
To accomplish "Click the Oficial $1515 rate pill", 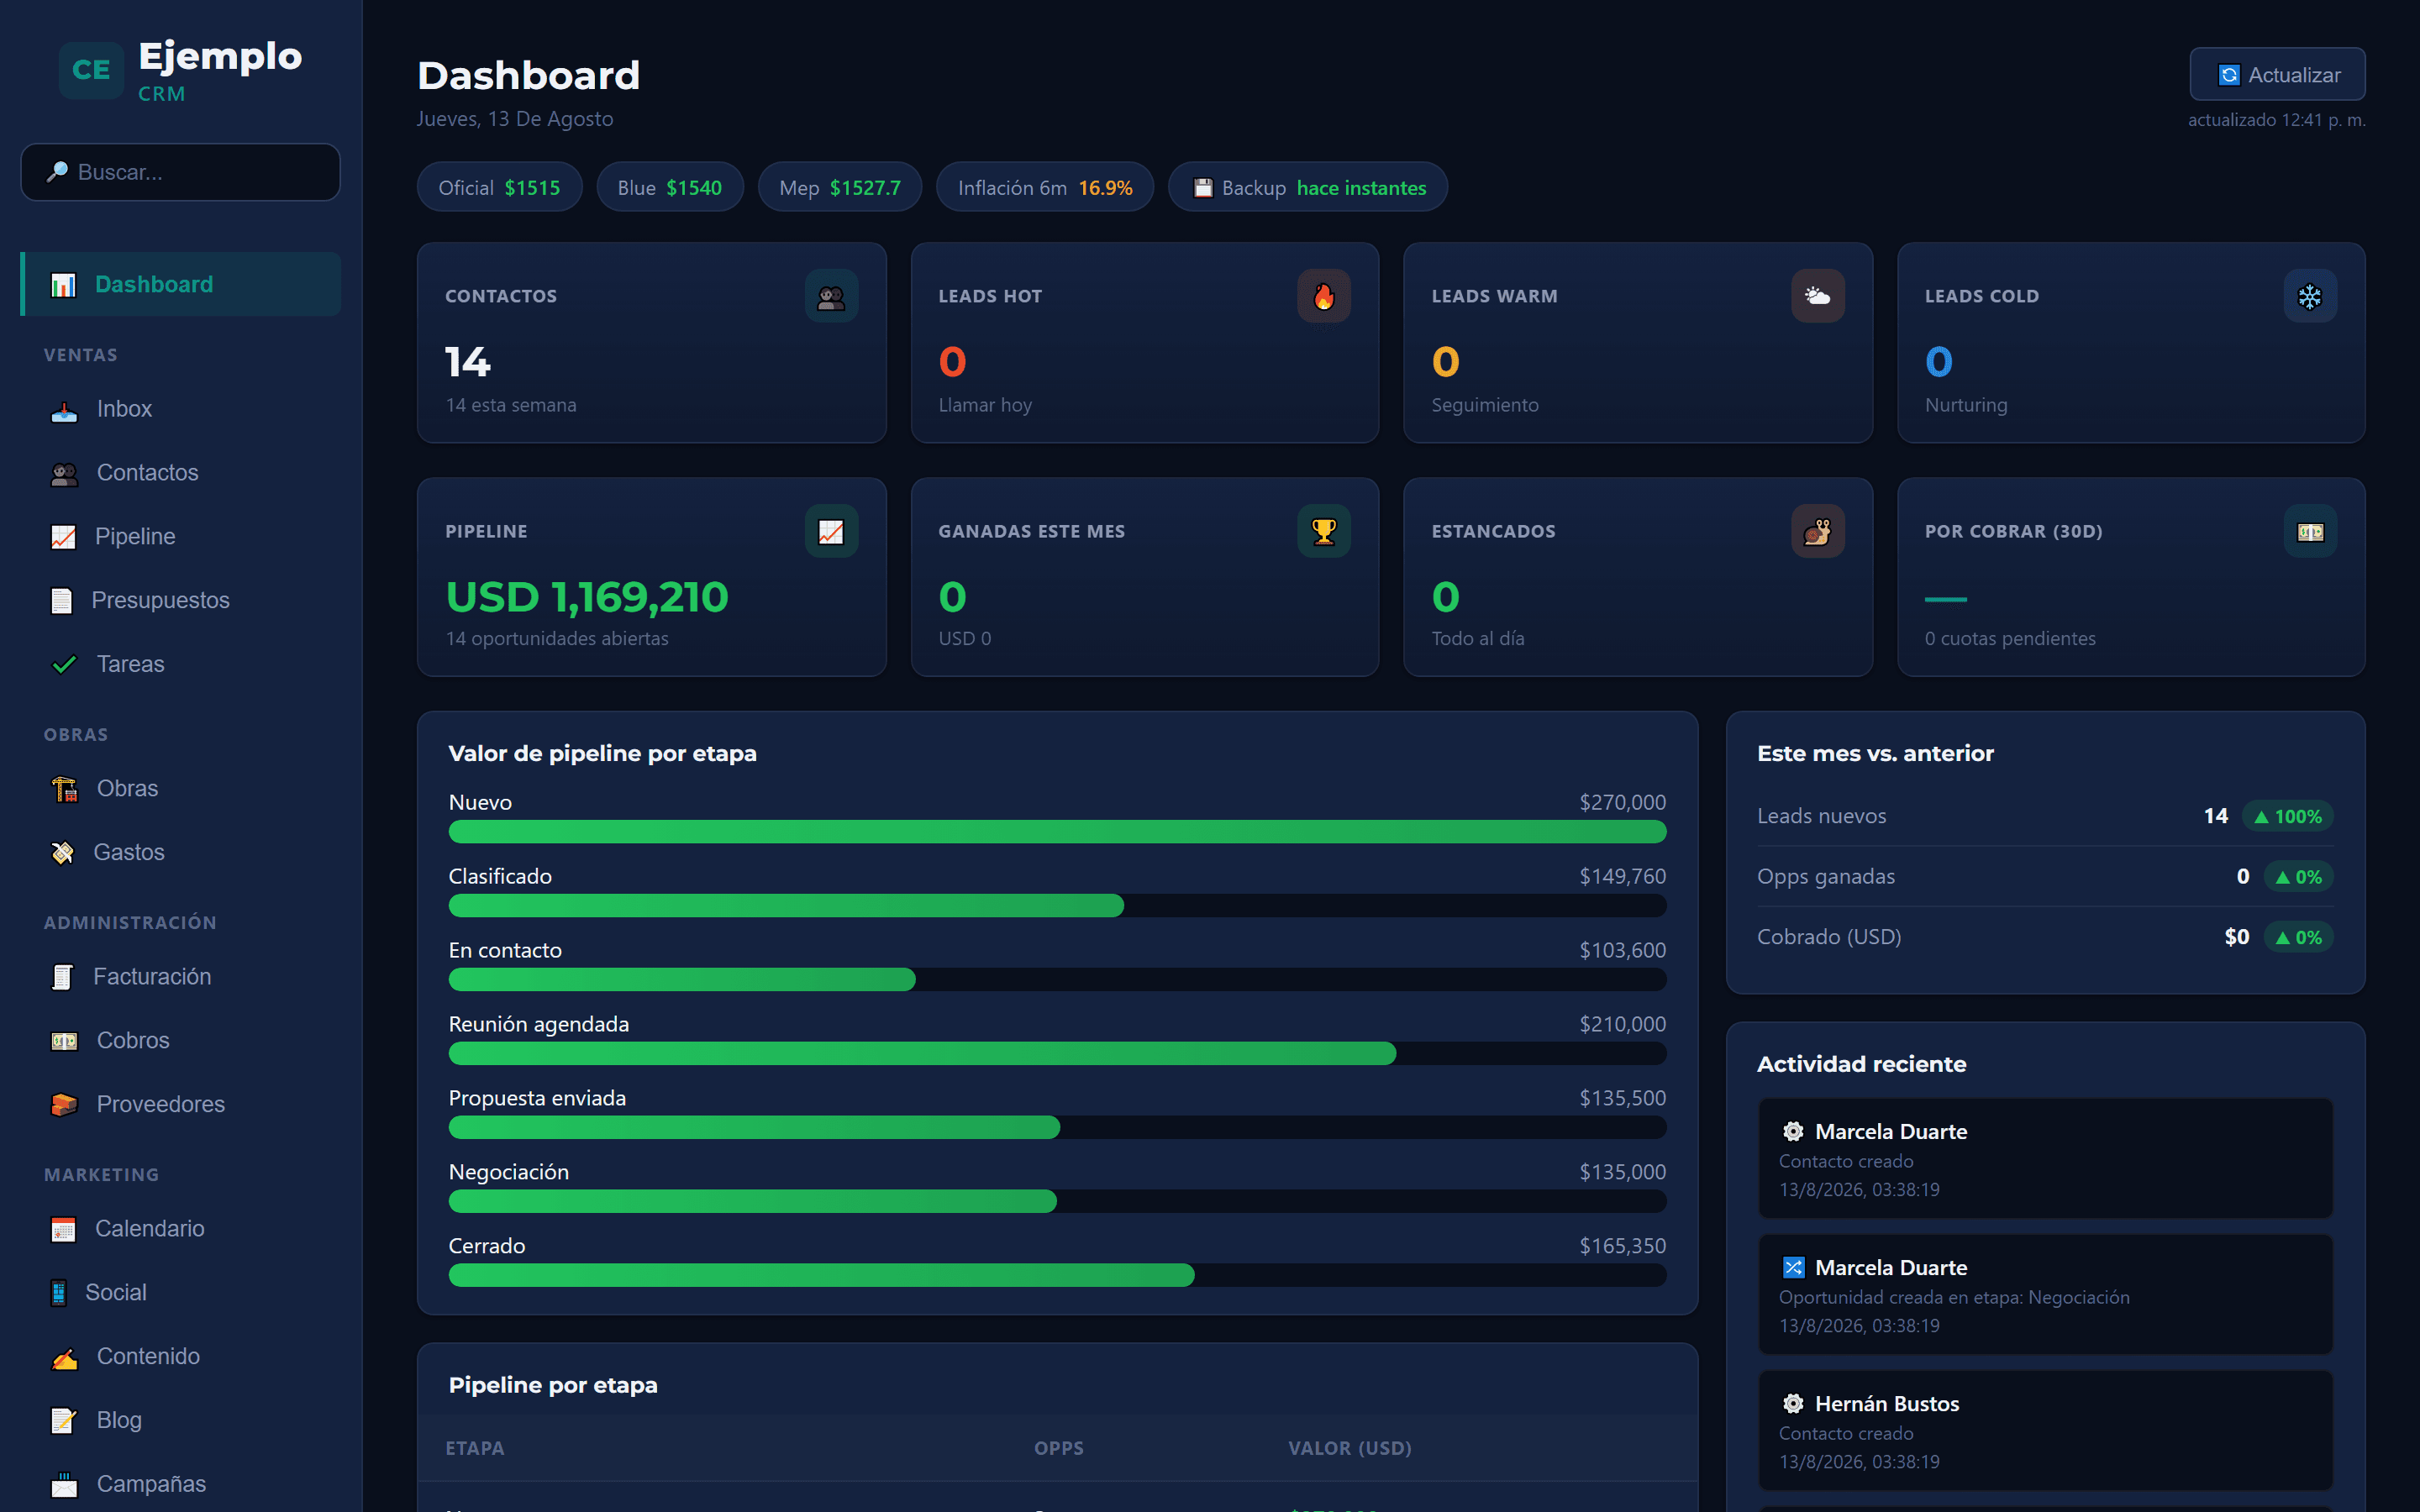I will point(499,188).
